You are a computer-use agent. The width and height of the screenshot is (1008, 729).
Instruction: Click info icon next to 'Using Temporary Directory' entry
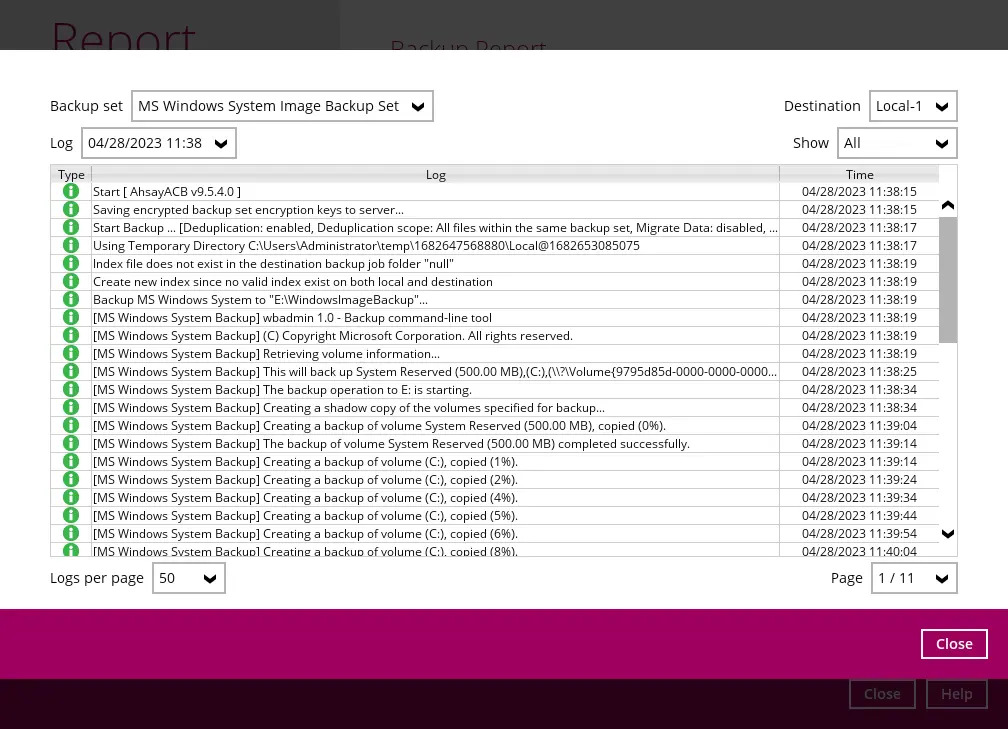point(71,245)
